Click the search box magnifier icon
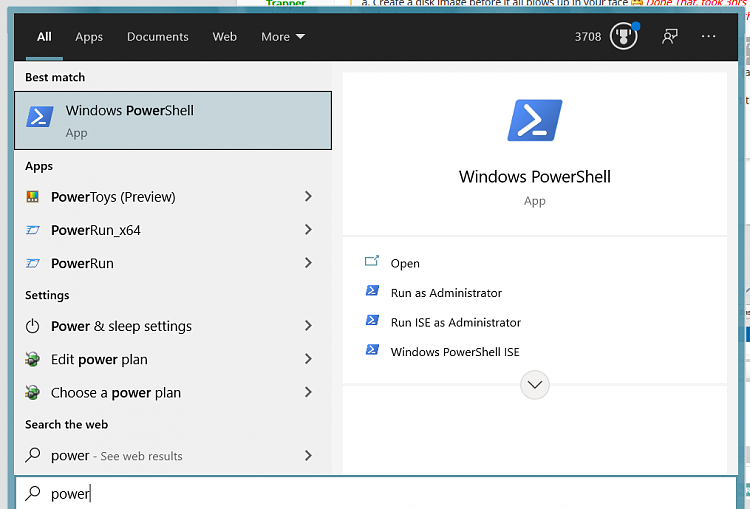This screenshot has height=509, width=750. [x=33, y=493]
